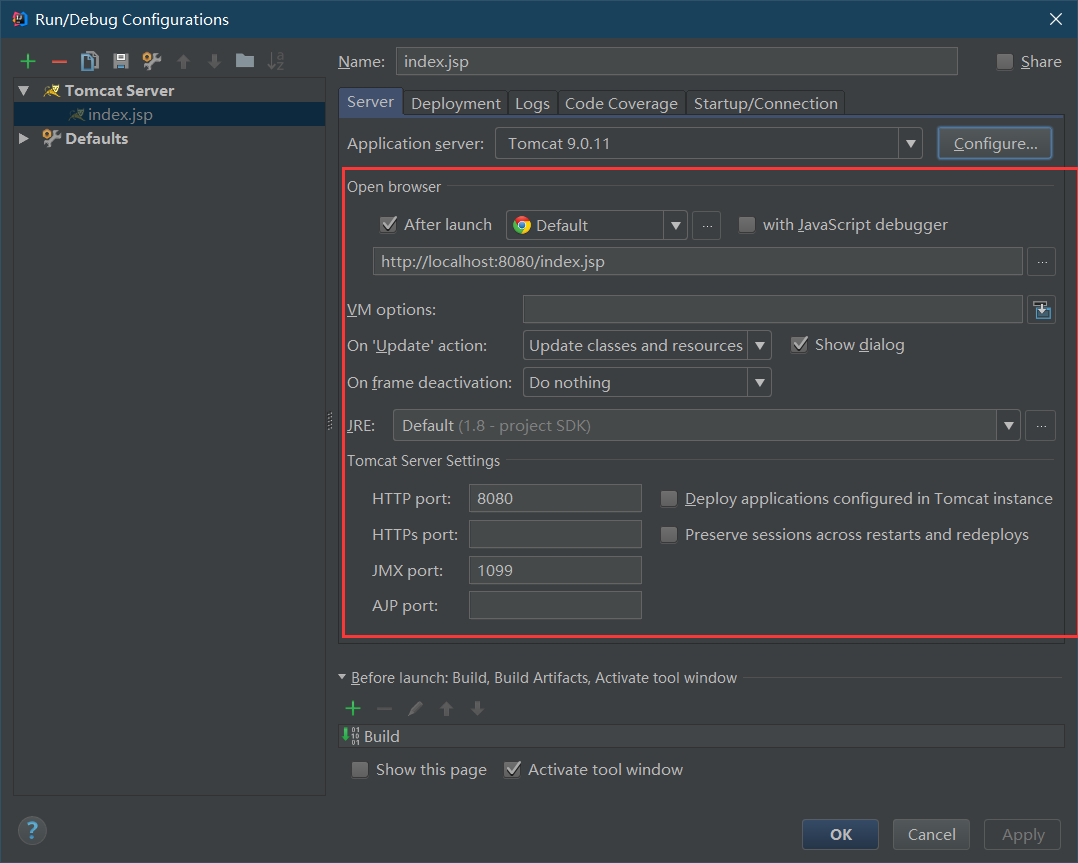This screenshot has width=1078, height=863.
Task: Toggle the Share checkbox
Action: click(1004, 62)
